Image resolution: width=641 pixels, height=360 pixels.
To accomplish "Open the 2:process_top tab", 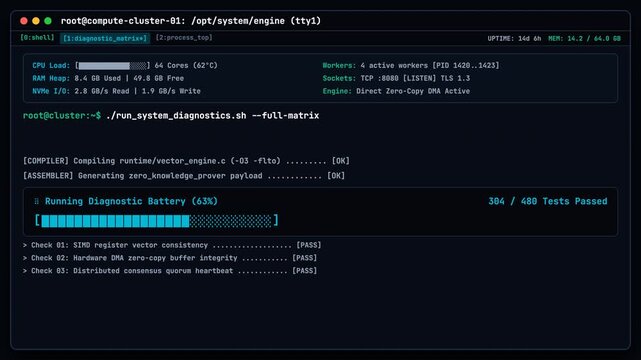I will pyautogui.click(x=184, y=38).
